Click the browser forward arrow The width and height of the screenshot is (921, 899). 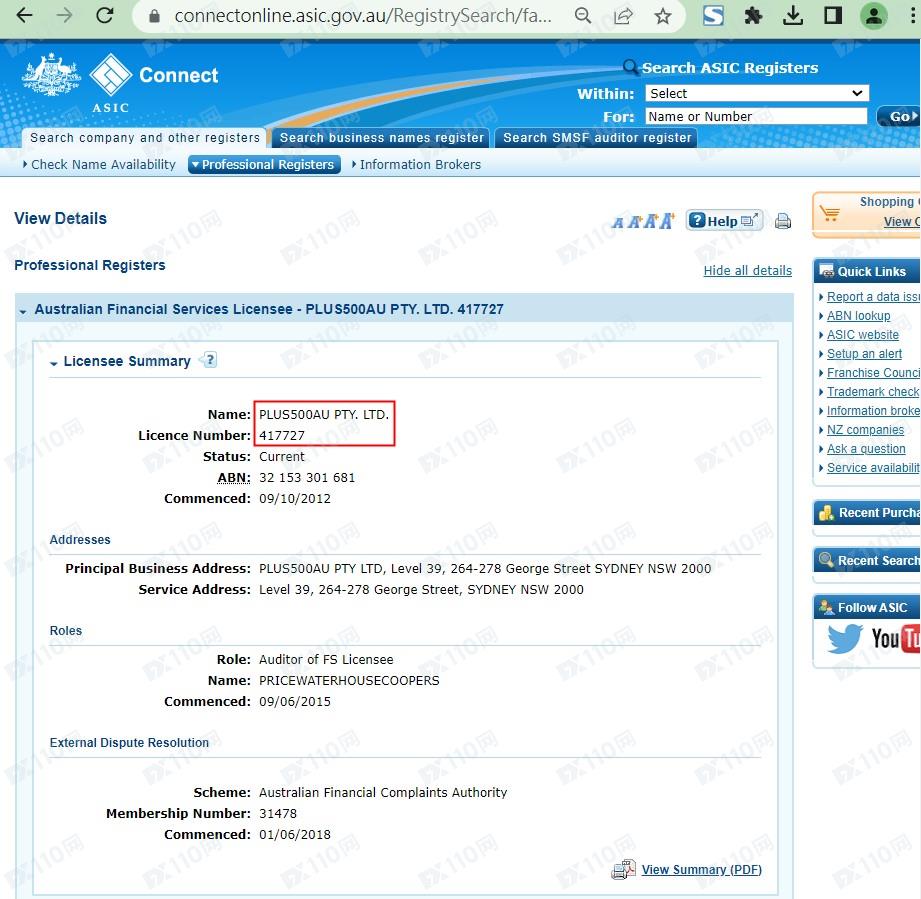(64, 16)
